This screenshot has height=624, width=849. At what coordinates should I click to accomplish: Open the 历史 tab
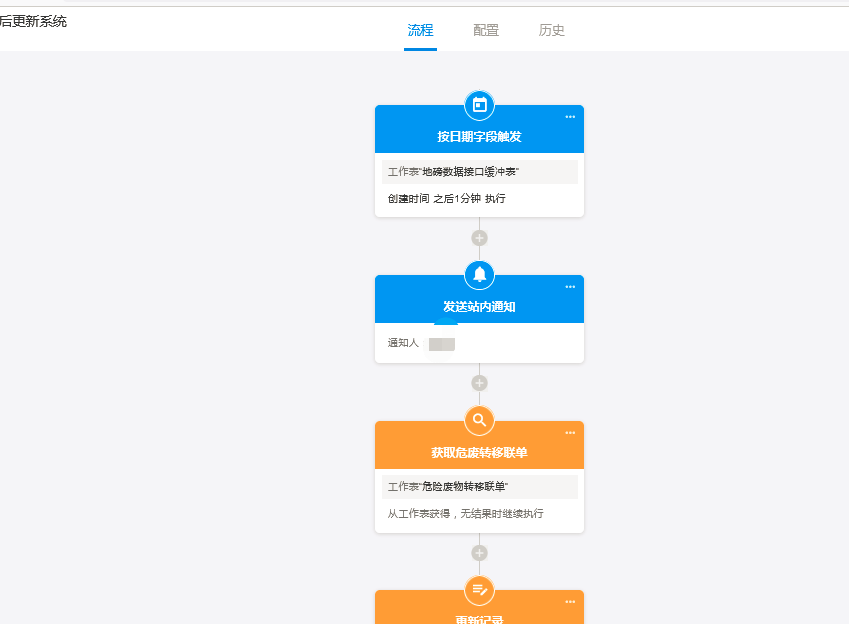tap(552, 30)
